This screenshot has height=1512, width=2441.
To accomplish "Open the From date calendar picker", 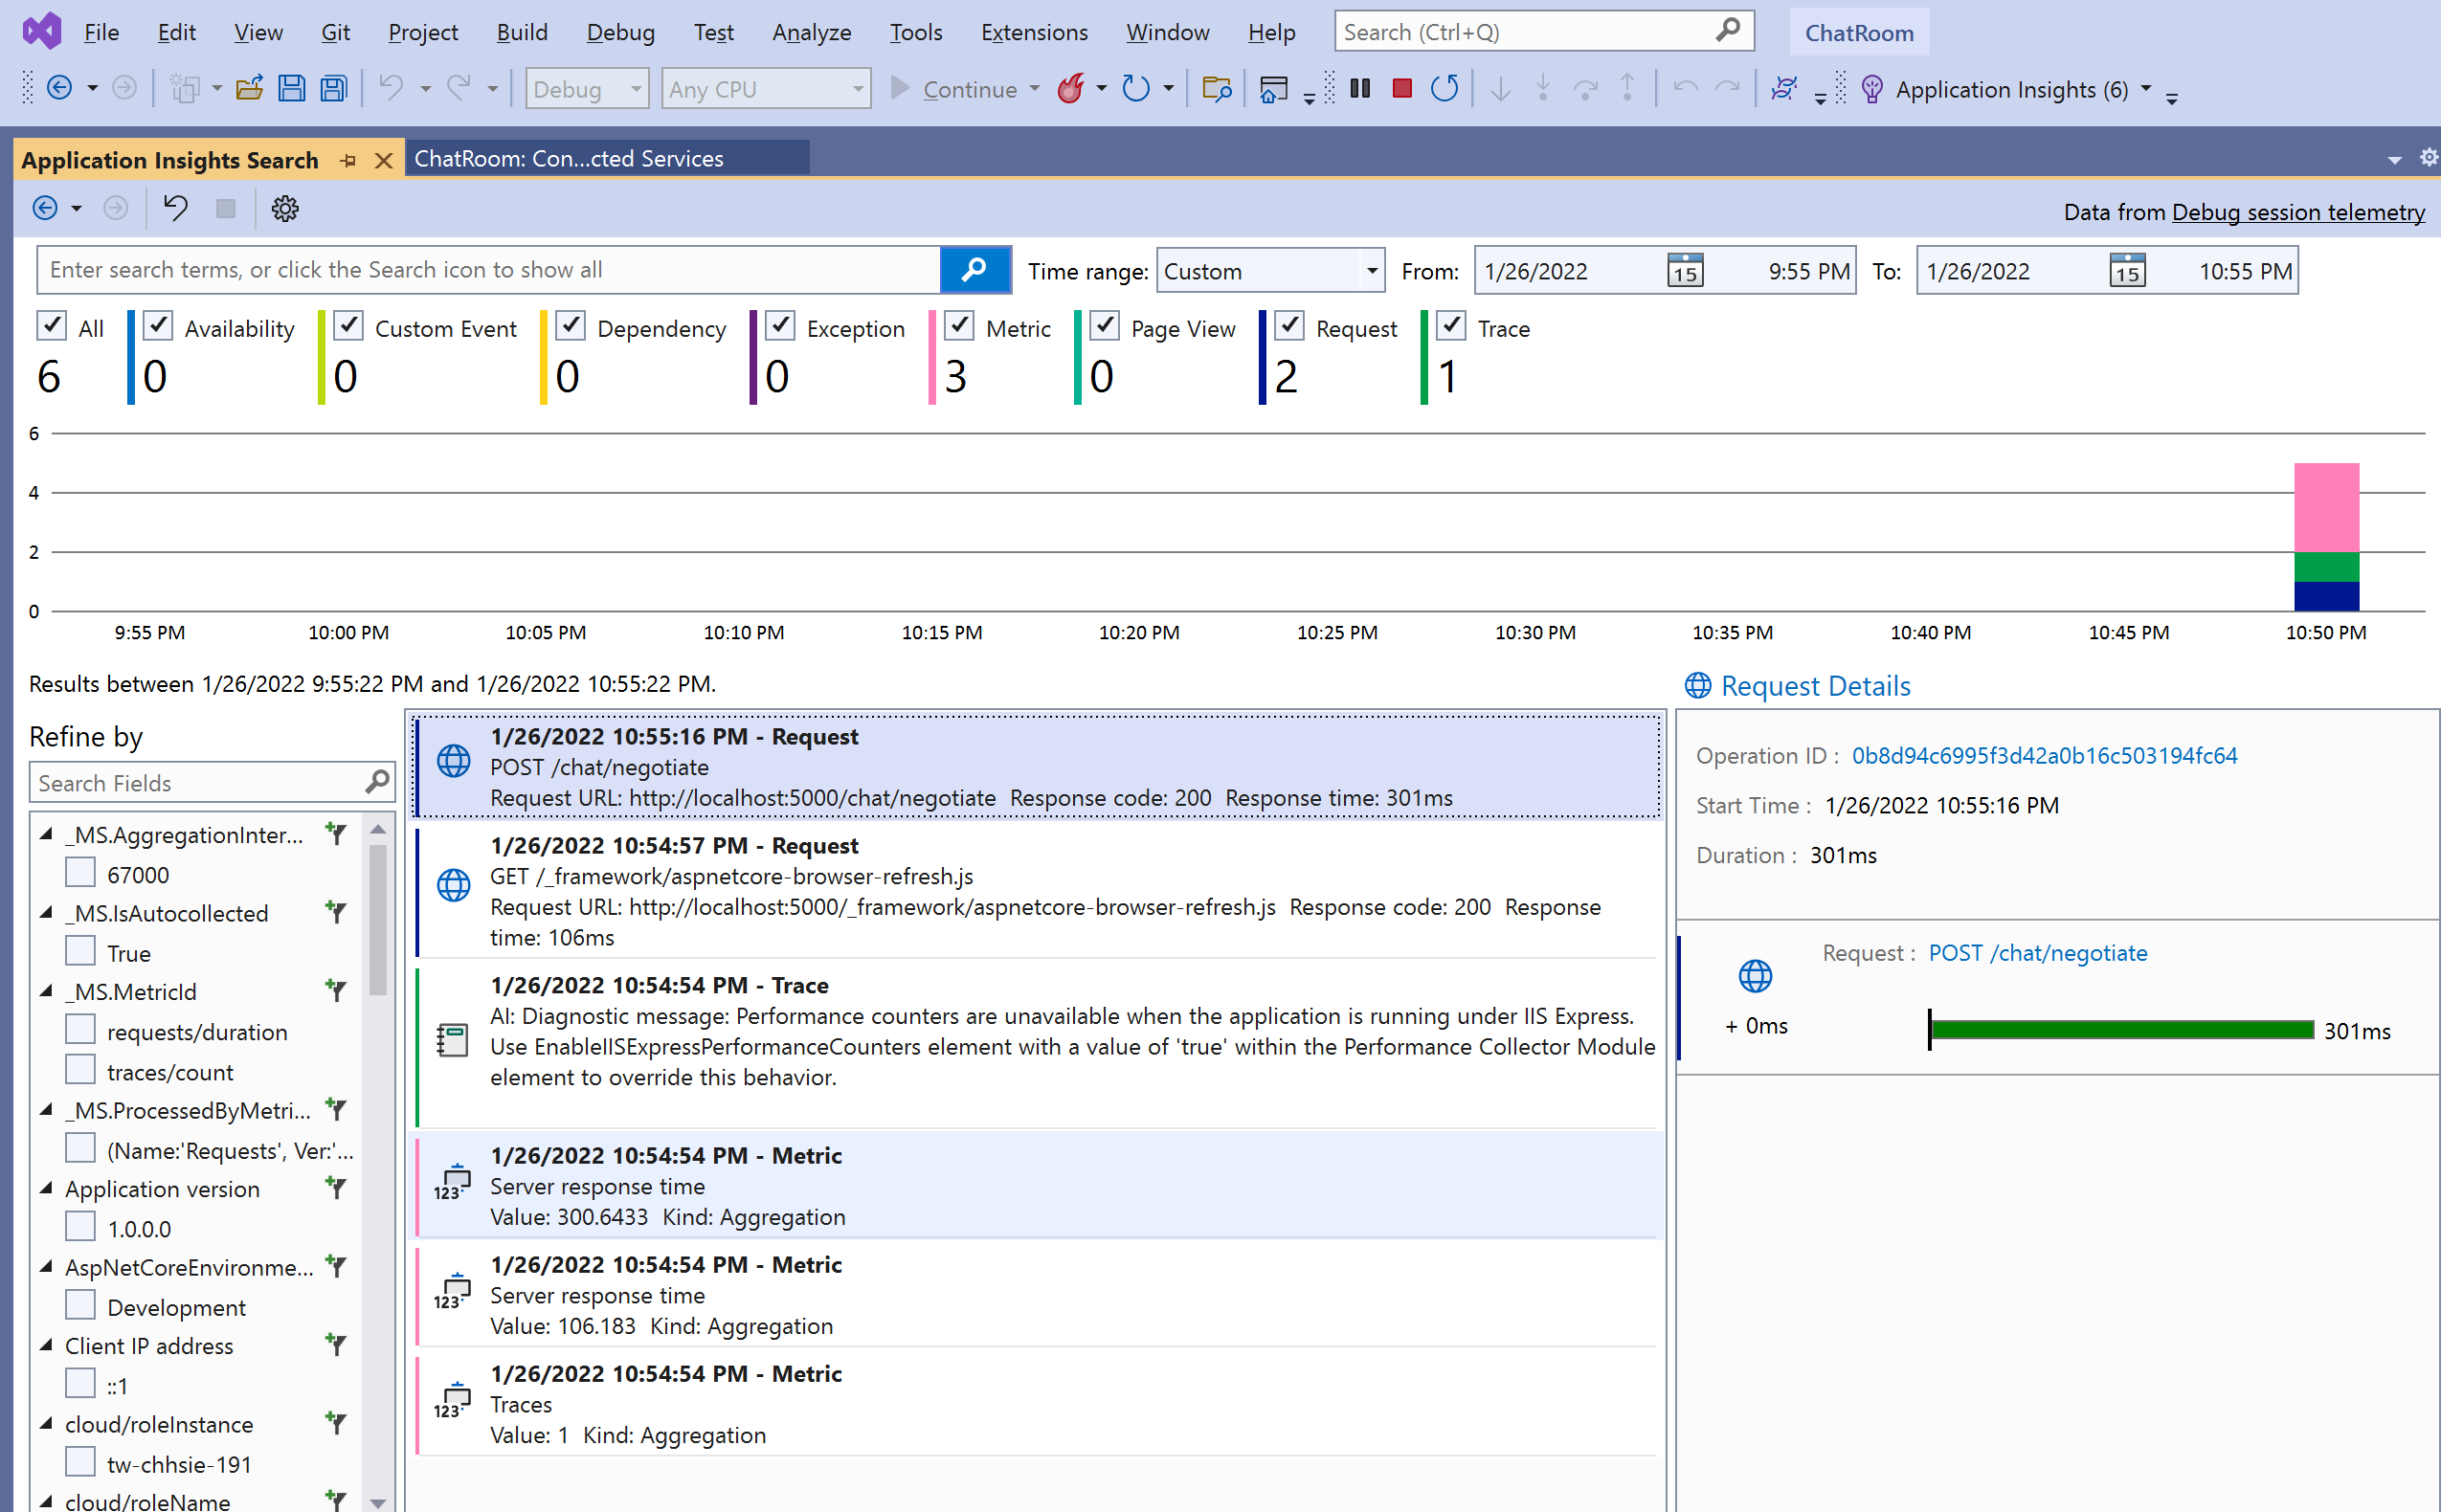I will click(x=1685, y=271).
